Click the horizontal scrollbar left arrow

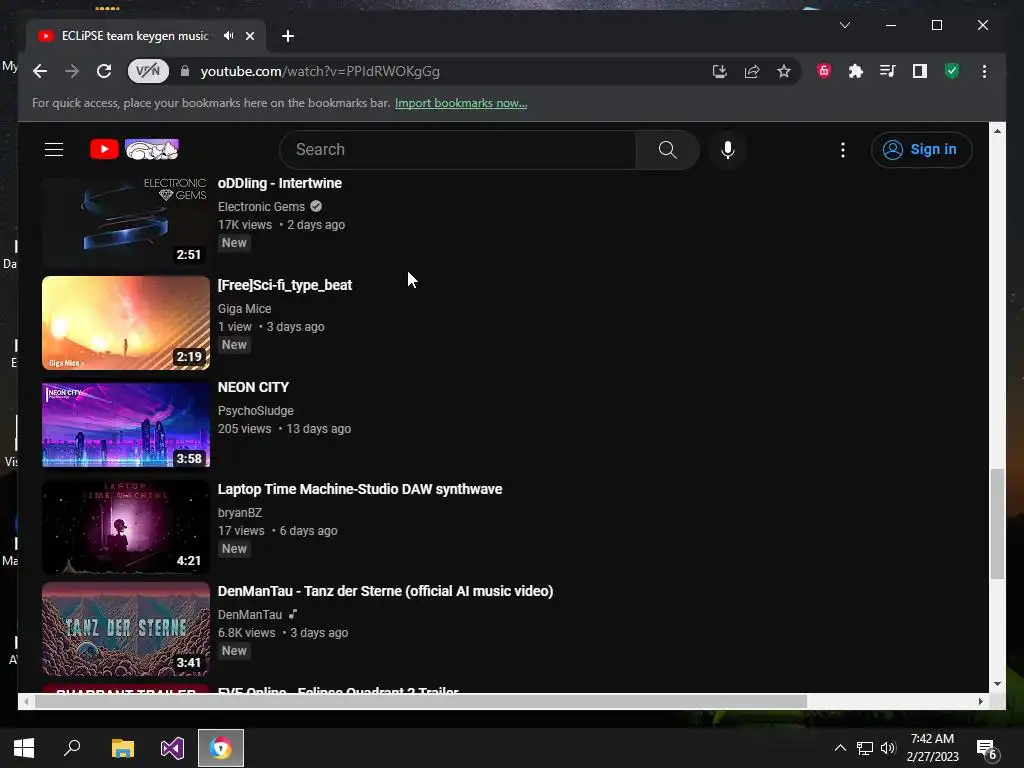tap(25, 701)
